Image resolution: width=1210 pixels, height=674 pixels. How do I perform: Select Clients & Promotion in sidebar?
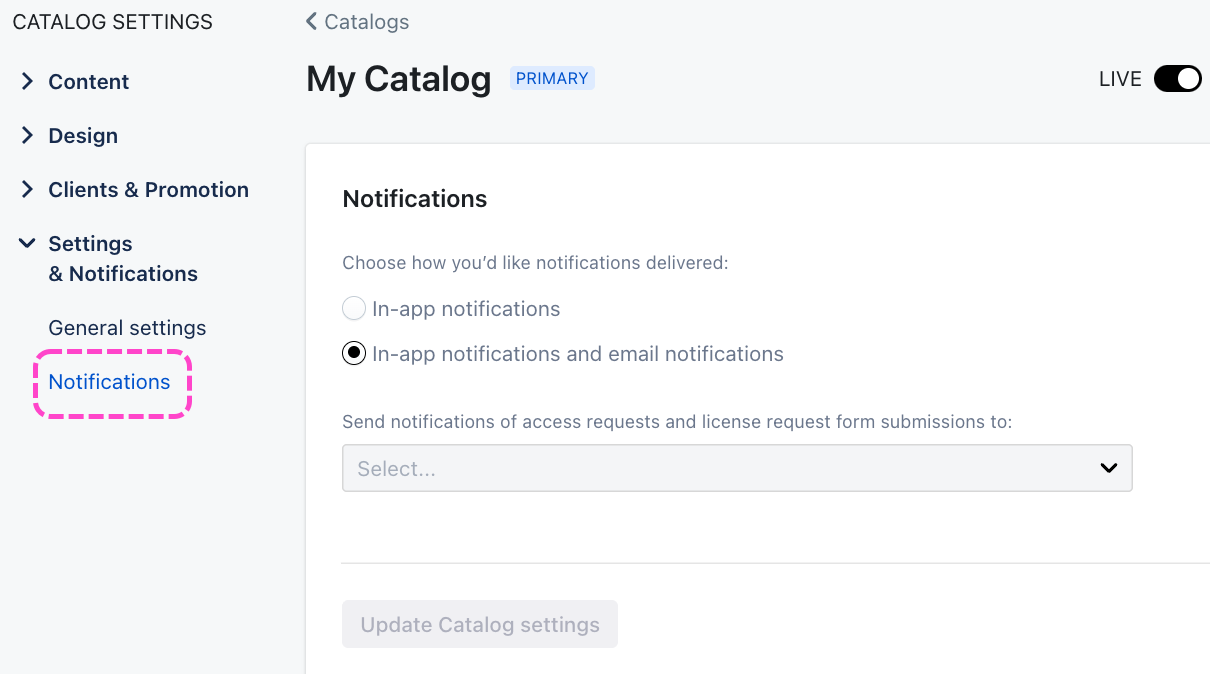coord(148,190)
